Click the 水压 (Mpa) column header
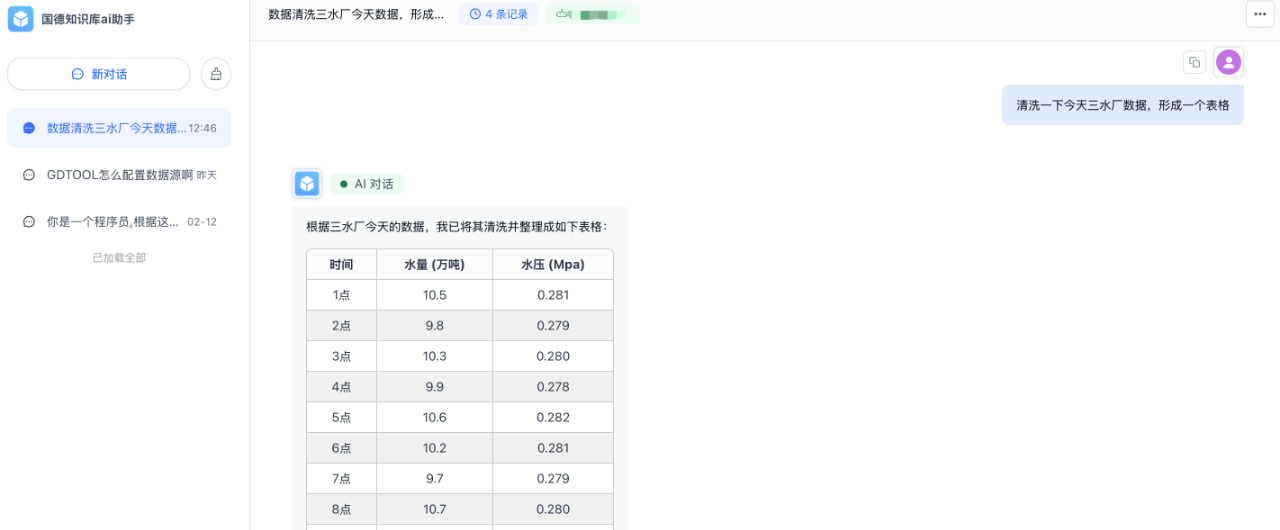This screenshot has height=530, width=1280. tap(552, 265)
